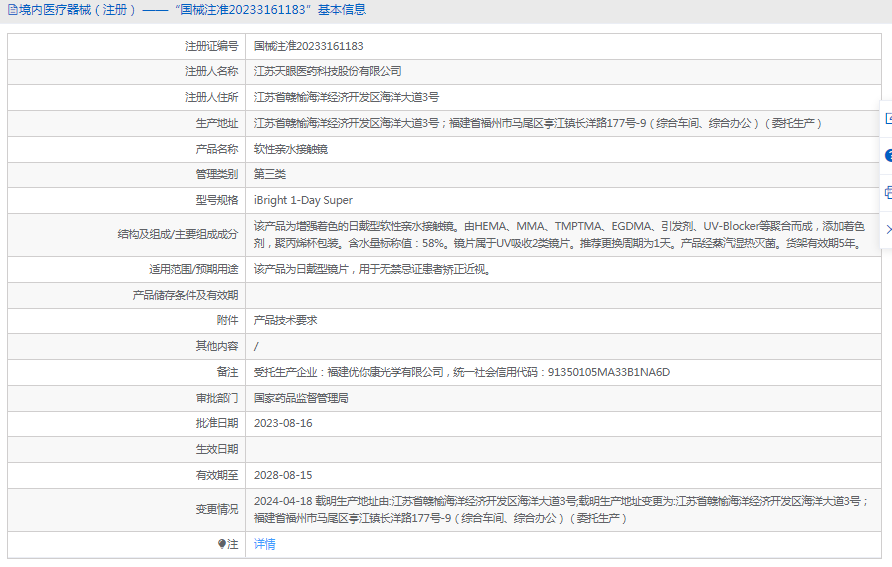Click the 结构及组成/主要组成成分 row label
Viewport: 892px width, 567px height.
click(x=178, y=234)
